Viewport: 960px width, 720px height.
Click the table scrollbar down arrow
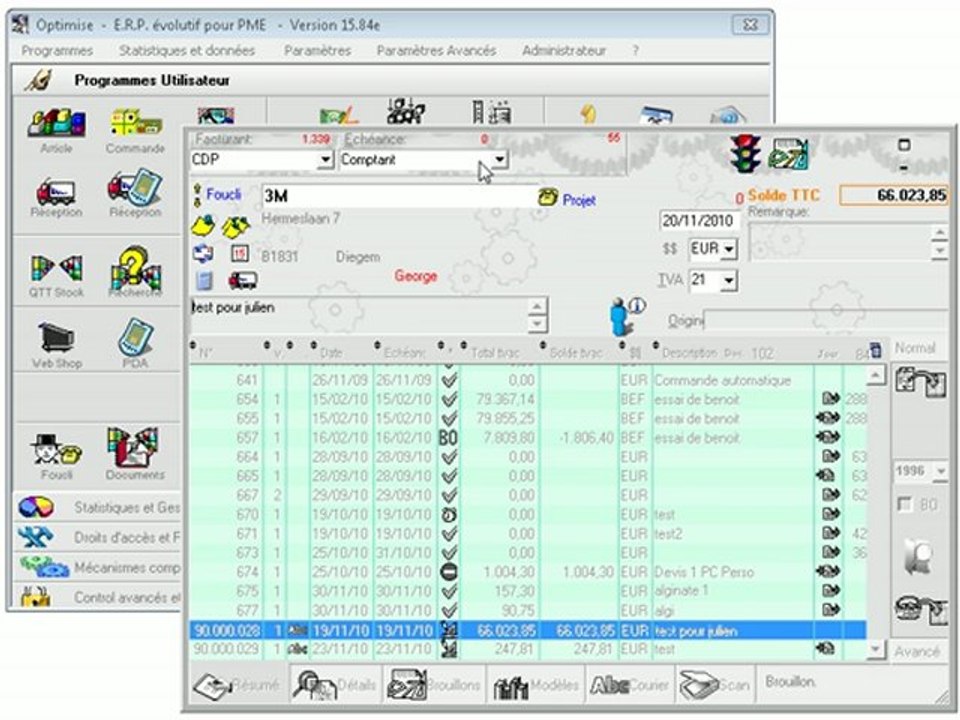(876, 649)
